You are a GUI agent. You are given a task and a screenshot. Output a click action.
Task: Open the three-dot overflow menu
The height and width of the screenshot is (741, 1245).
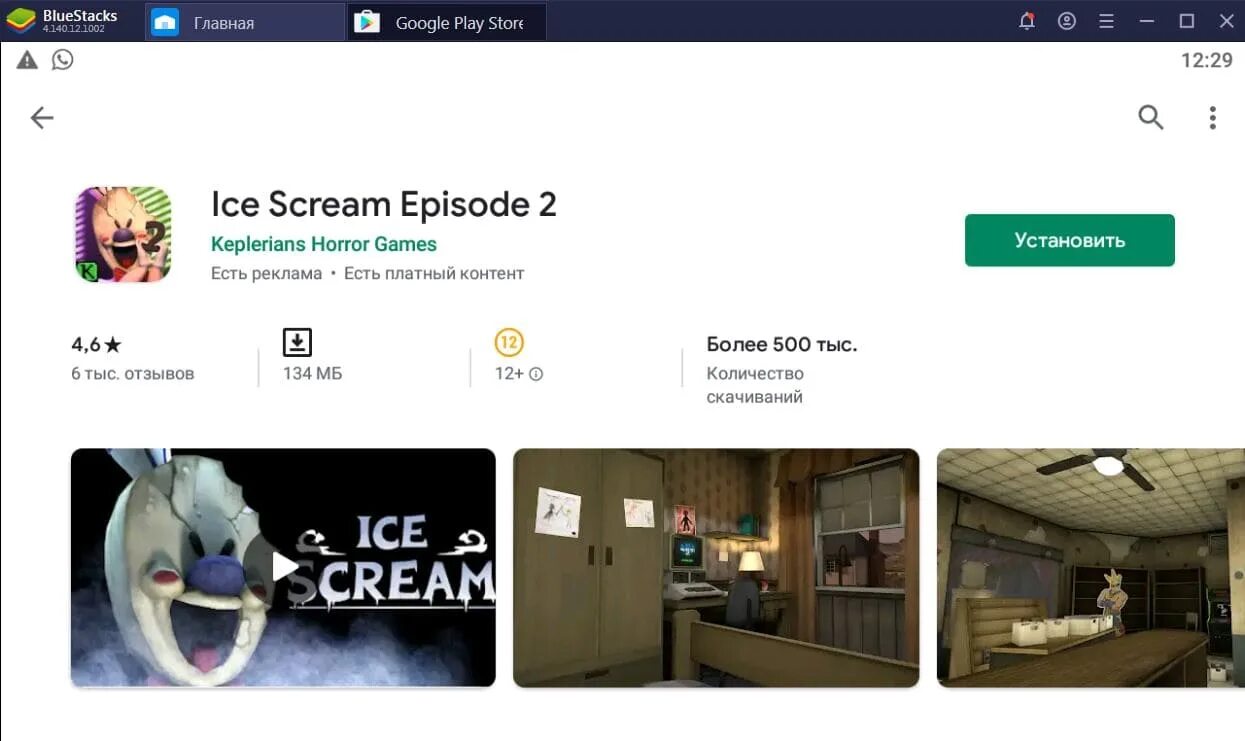pyautogui.click(x=1212, y=118)
